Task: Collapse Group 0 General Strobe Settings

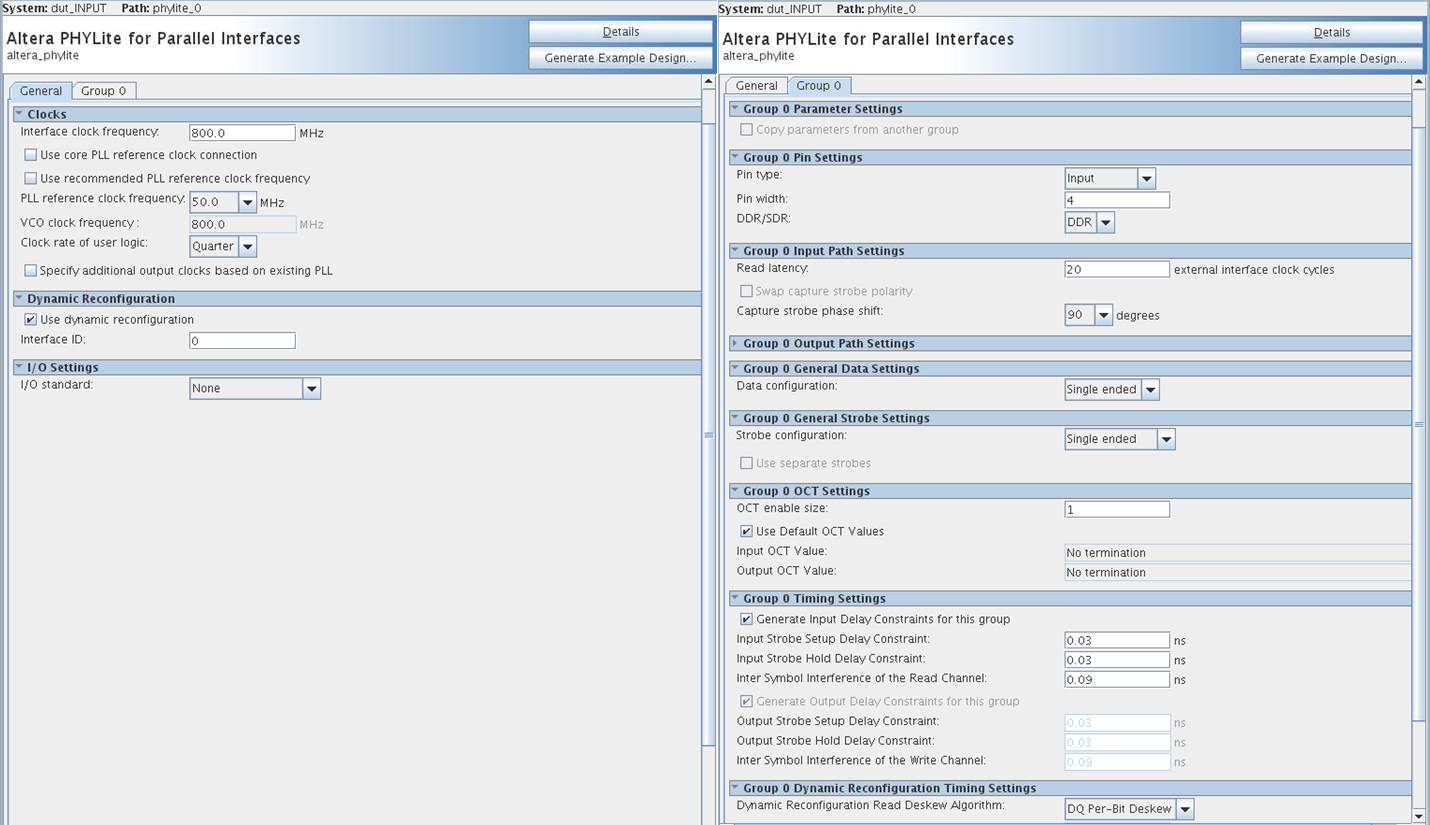Action: (735, 418)
